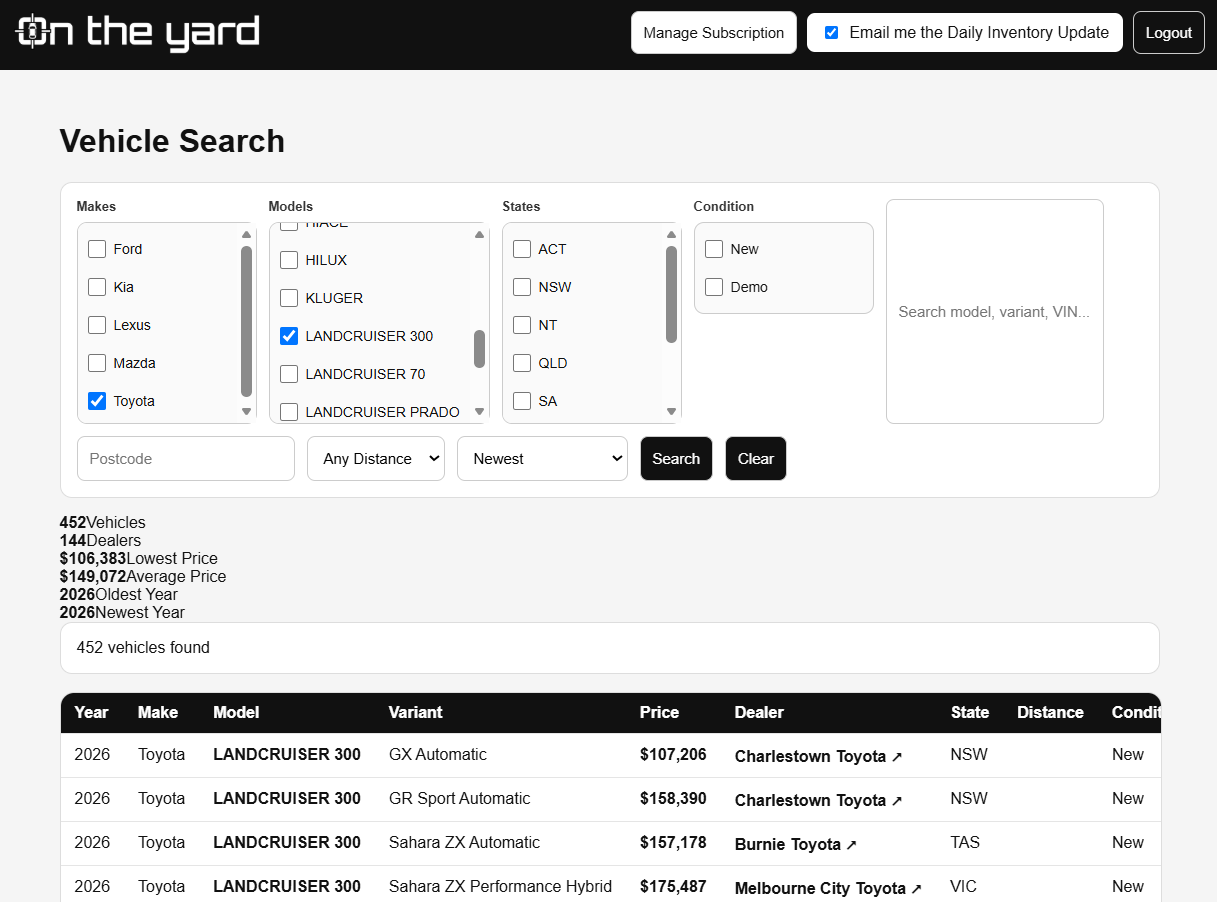Viewport: 1217px width, 902px height.
Task: Click the Year column header
Action: pyautogui.click(x=91, y=712)
